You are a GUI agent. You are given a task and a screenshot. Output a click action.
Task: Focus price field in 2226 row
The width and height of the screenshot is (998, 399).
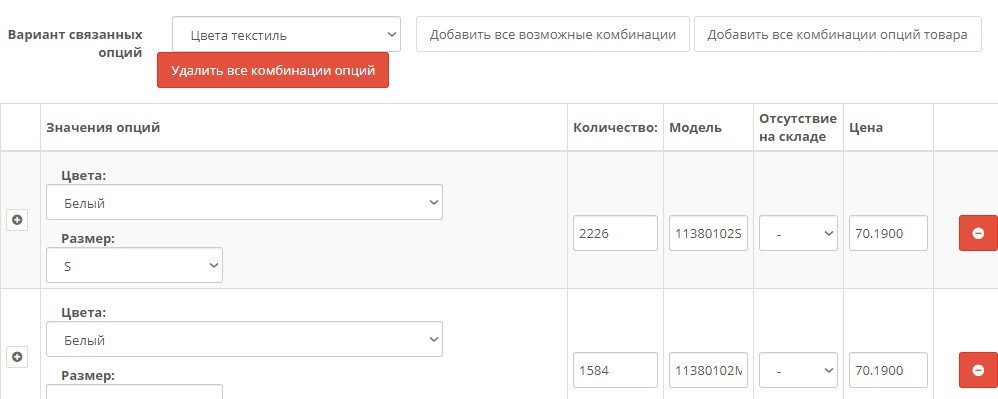(888, 233)
